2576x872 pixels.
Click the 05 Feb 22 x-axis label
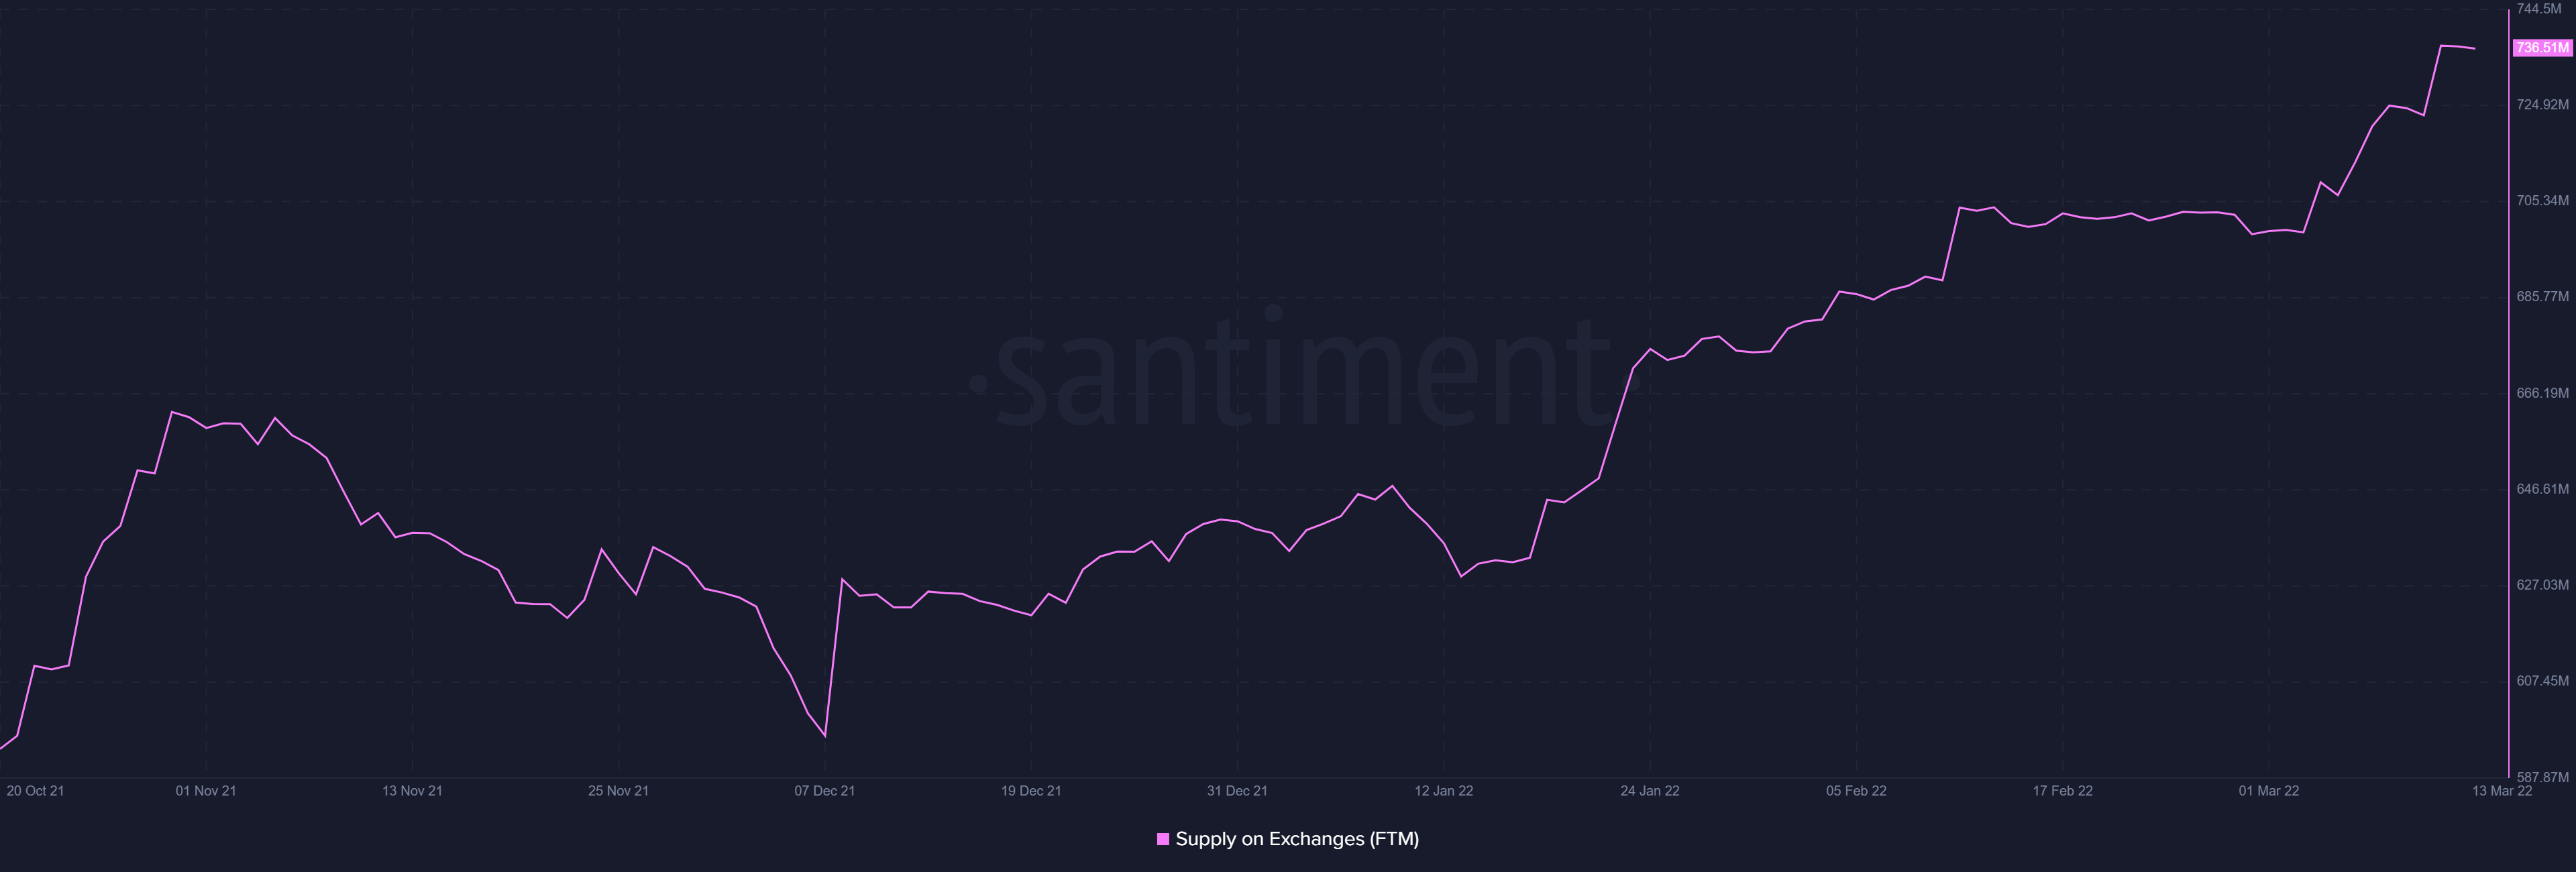(1856, 791)
